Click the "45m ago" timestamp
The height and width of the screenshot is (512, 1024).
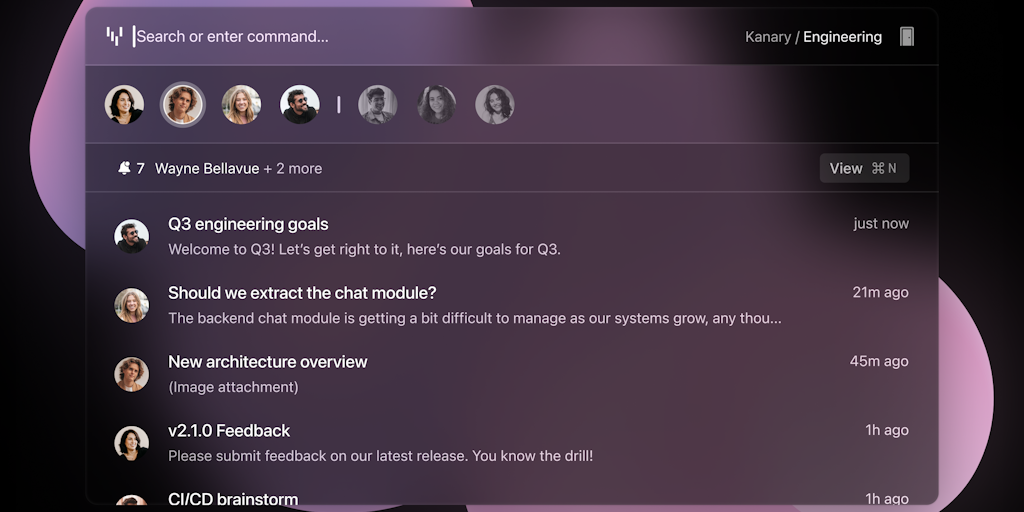tap(879, 361)
